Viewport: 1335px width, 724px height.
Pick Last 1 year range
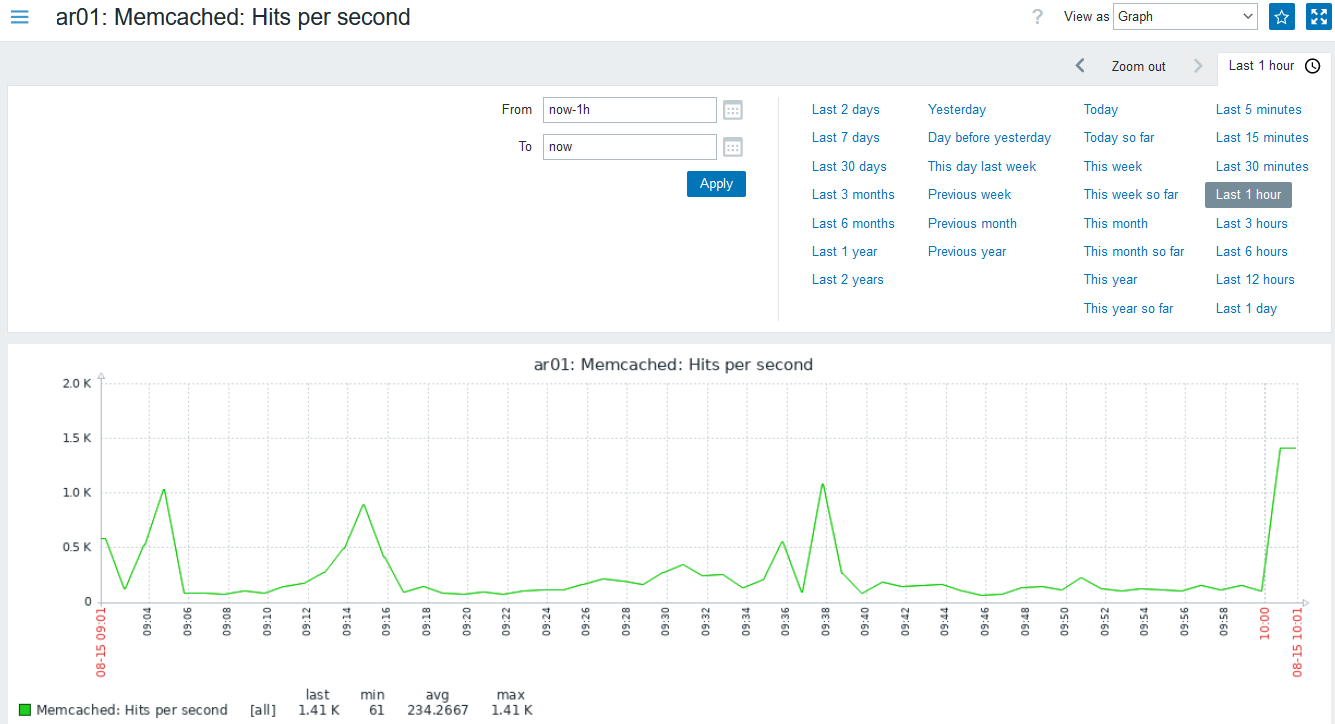(x=845, y=252)
